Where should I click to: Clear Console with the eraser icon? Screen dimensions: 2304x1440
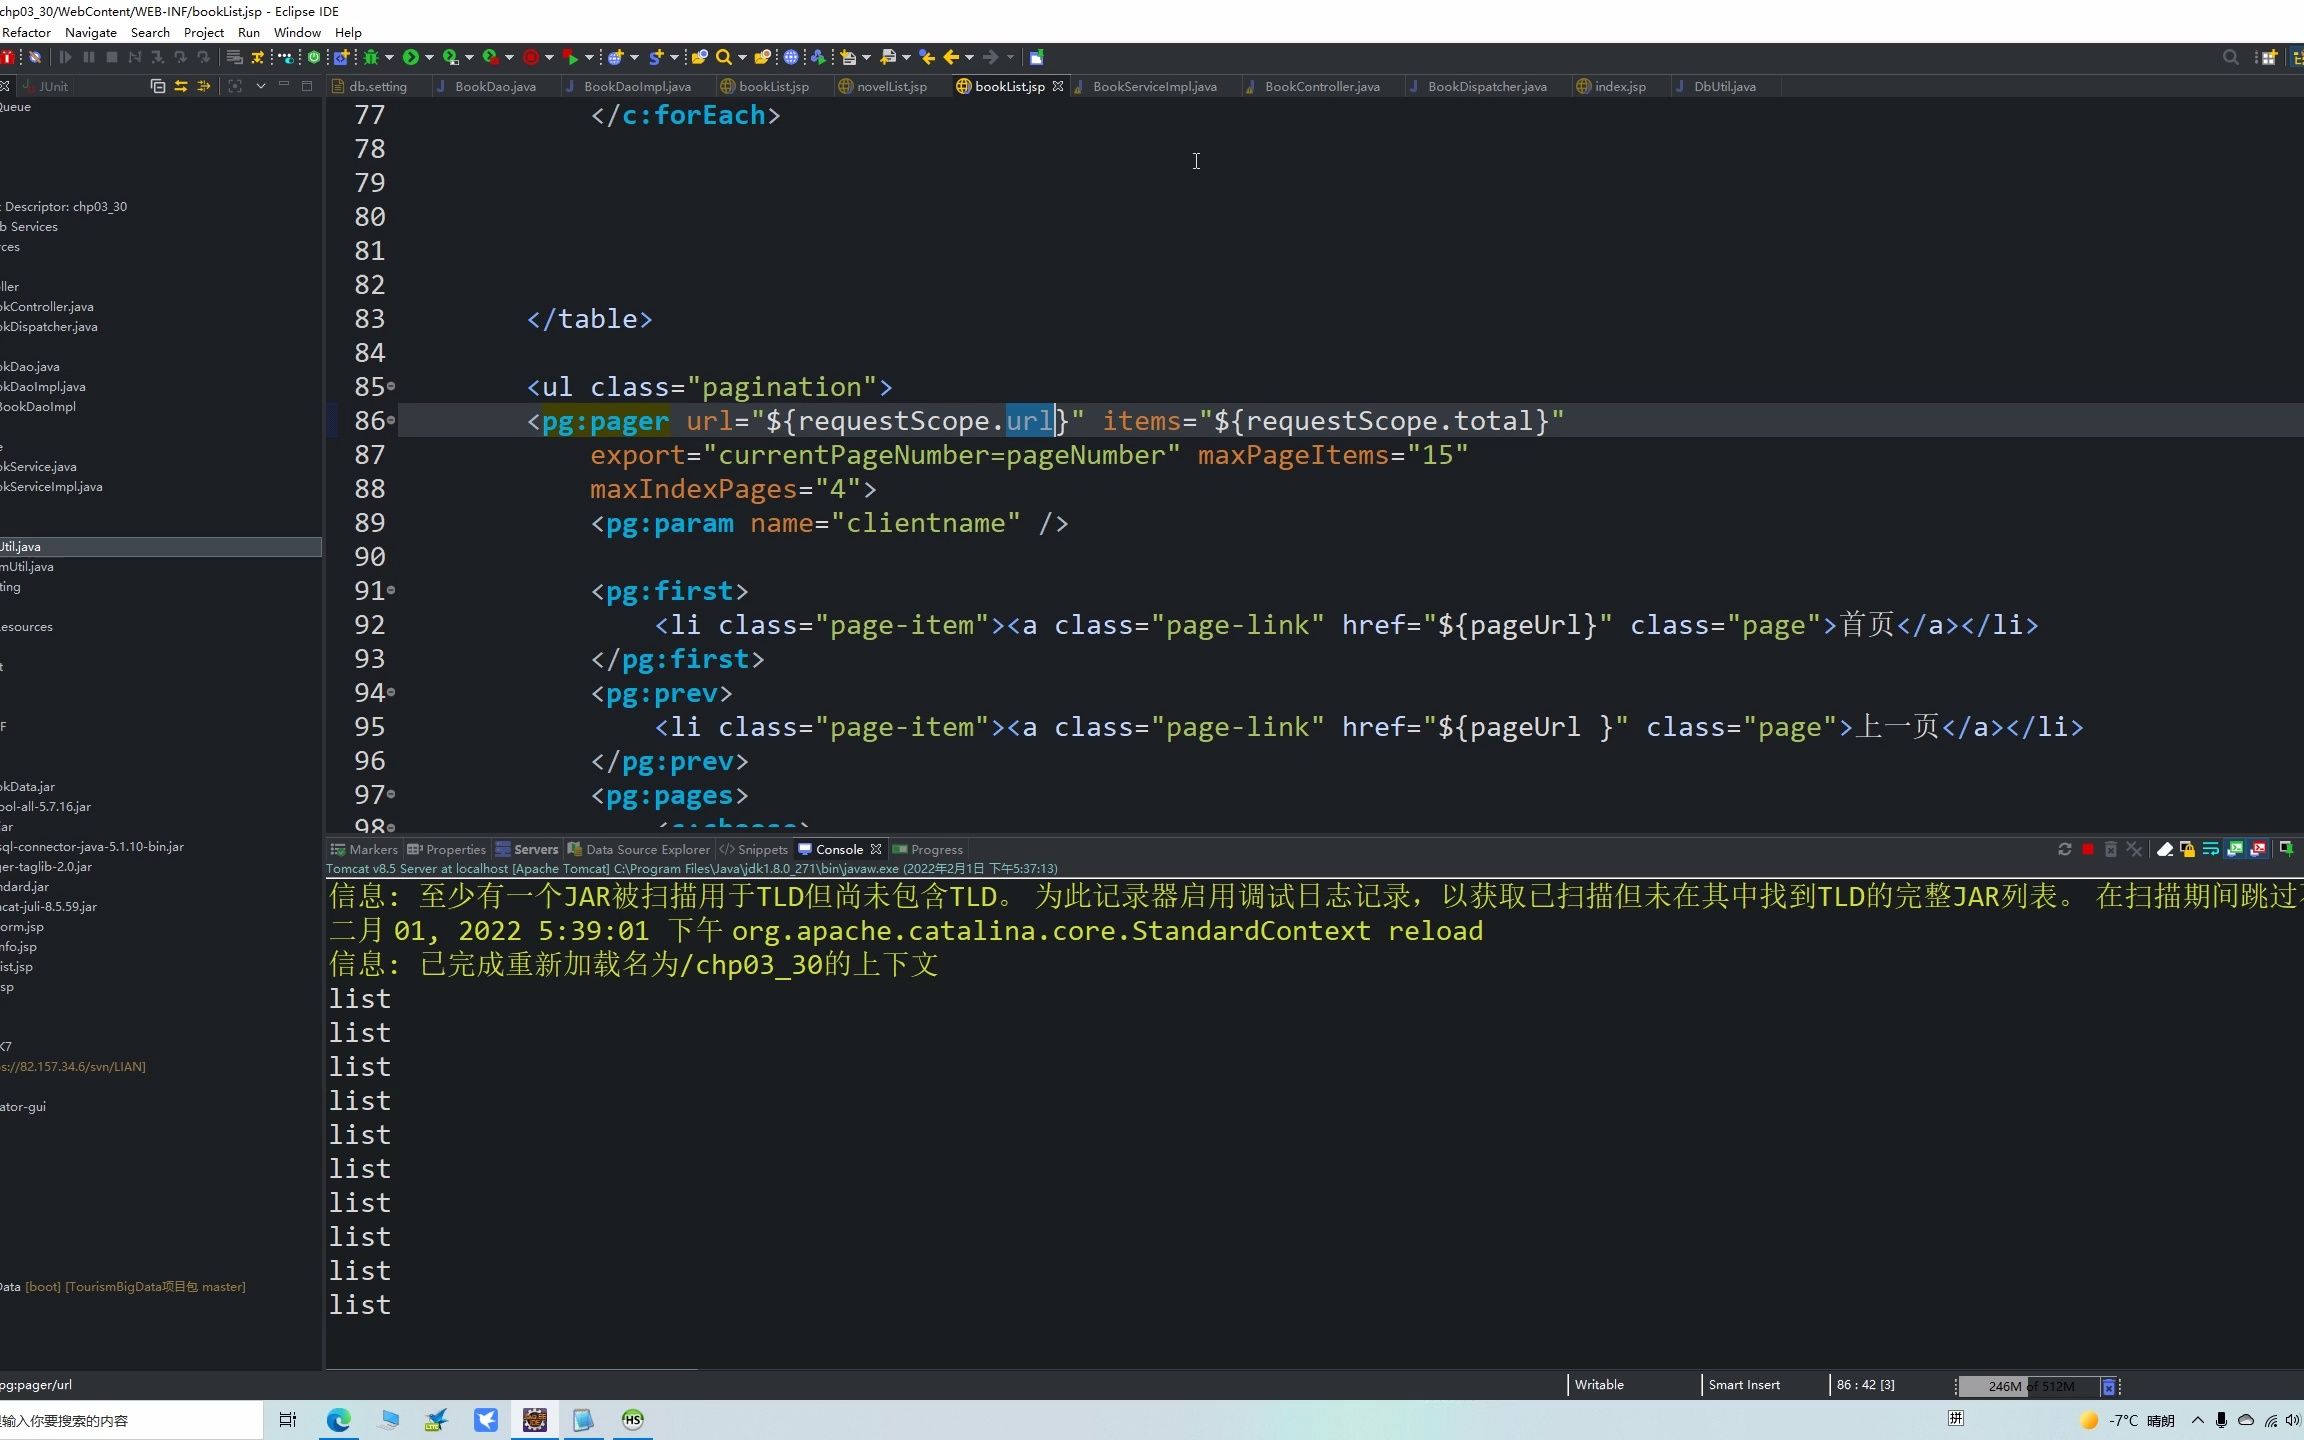click(x=2165, y=849)
